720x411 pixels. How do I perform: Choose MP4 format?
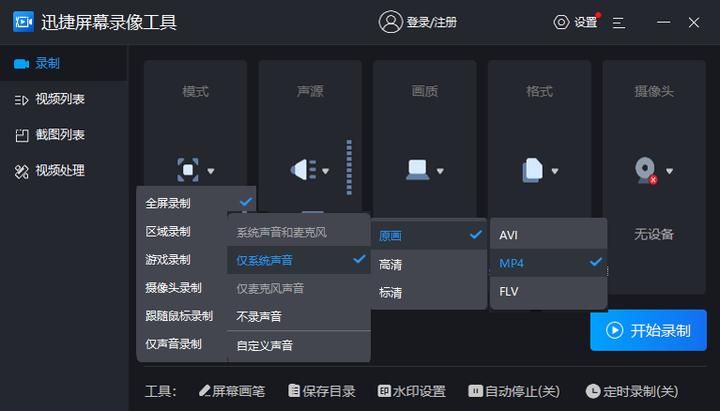point(549,263)
